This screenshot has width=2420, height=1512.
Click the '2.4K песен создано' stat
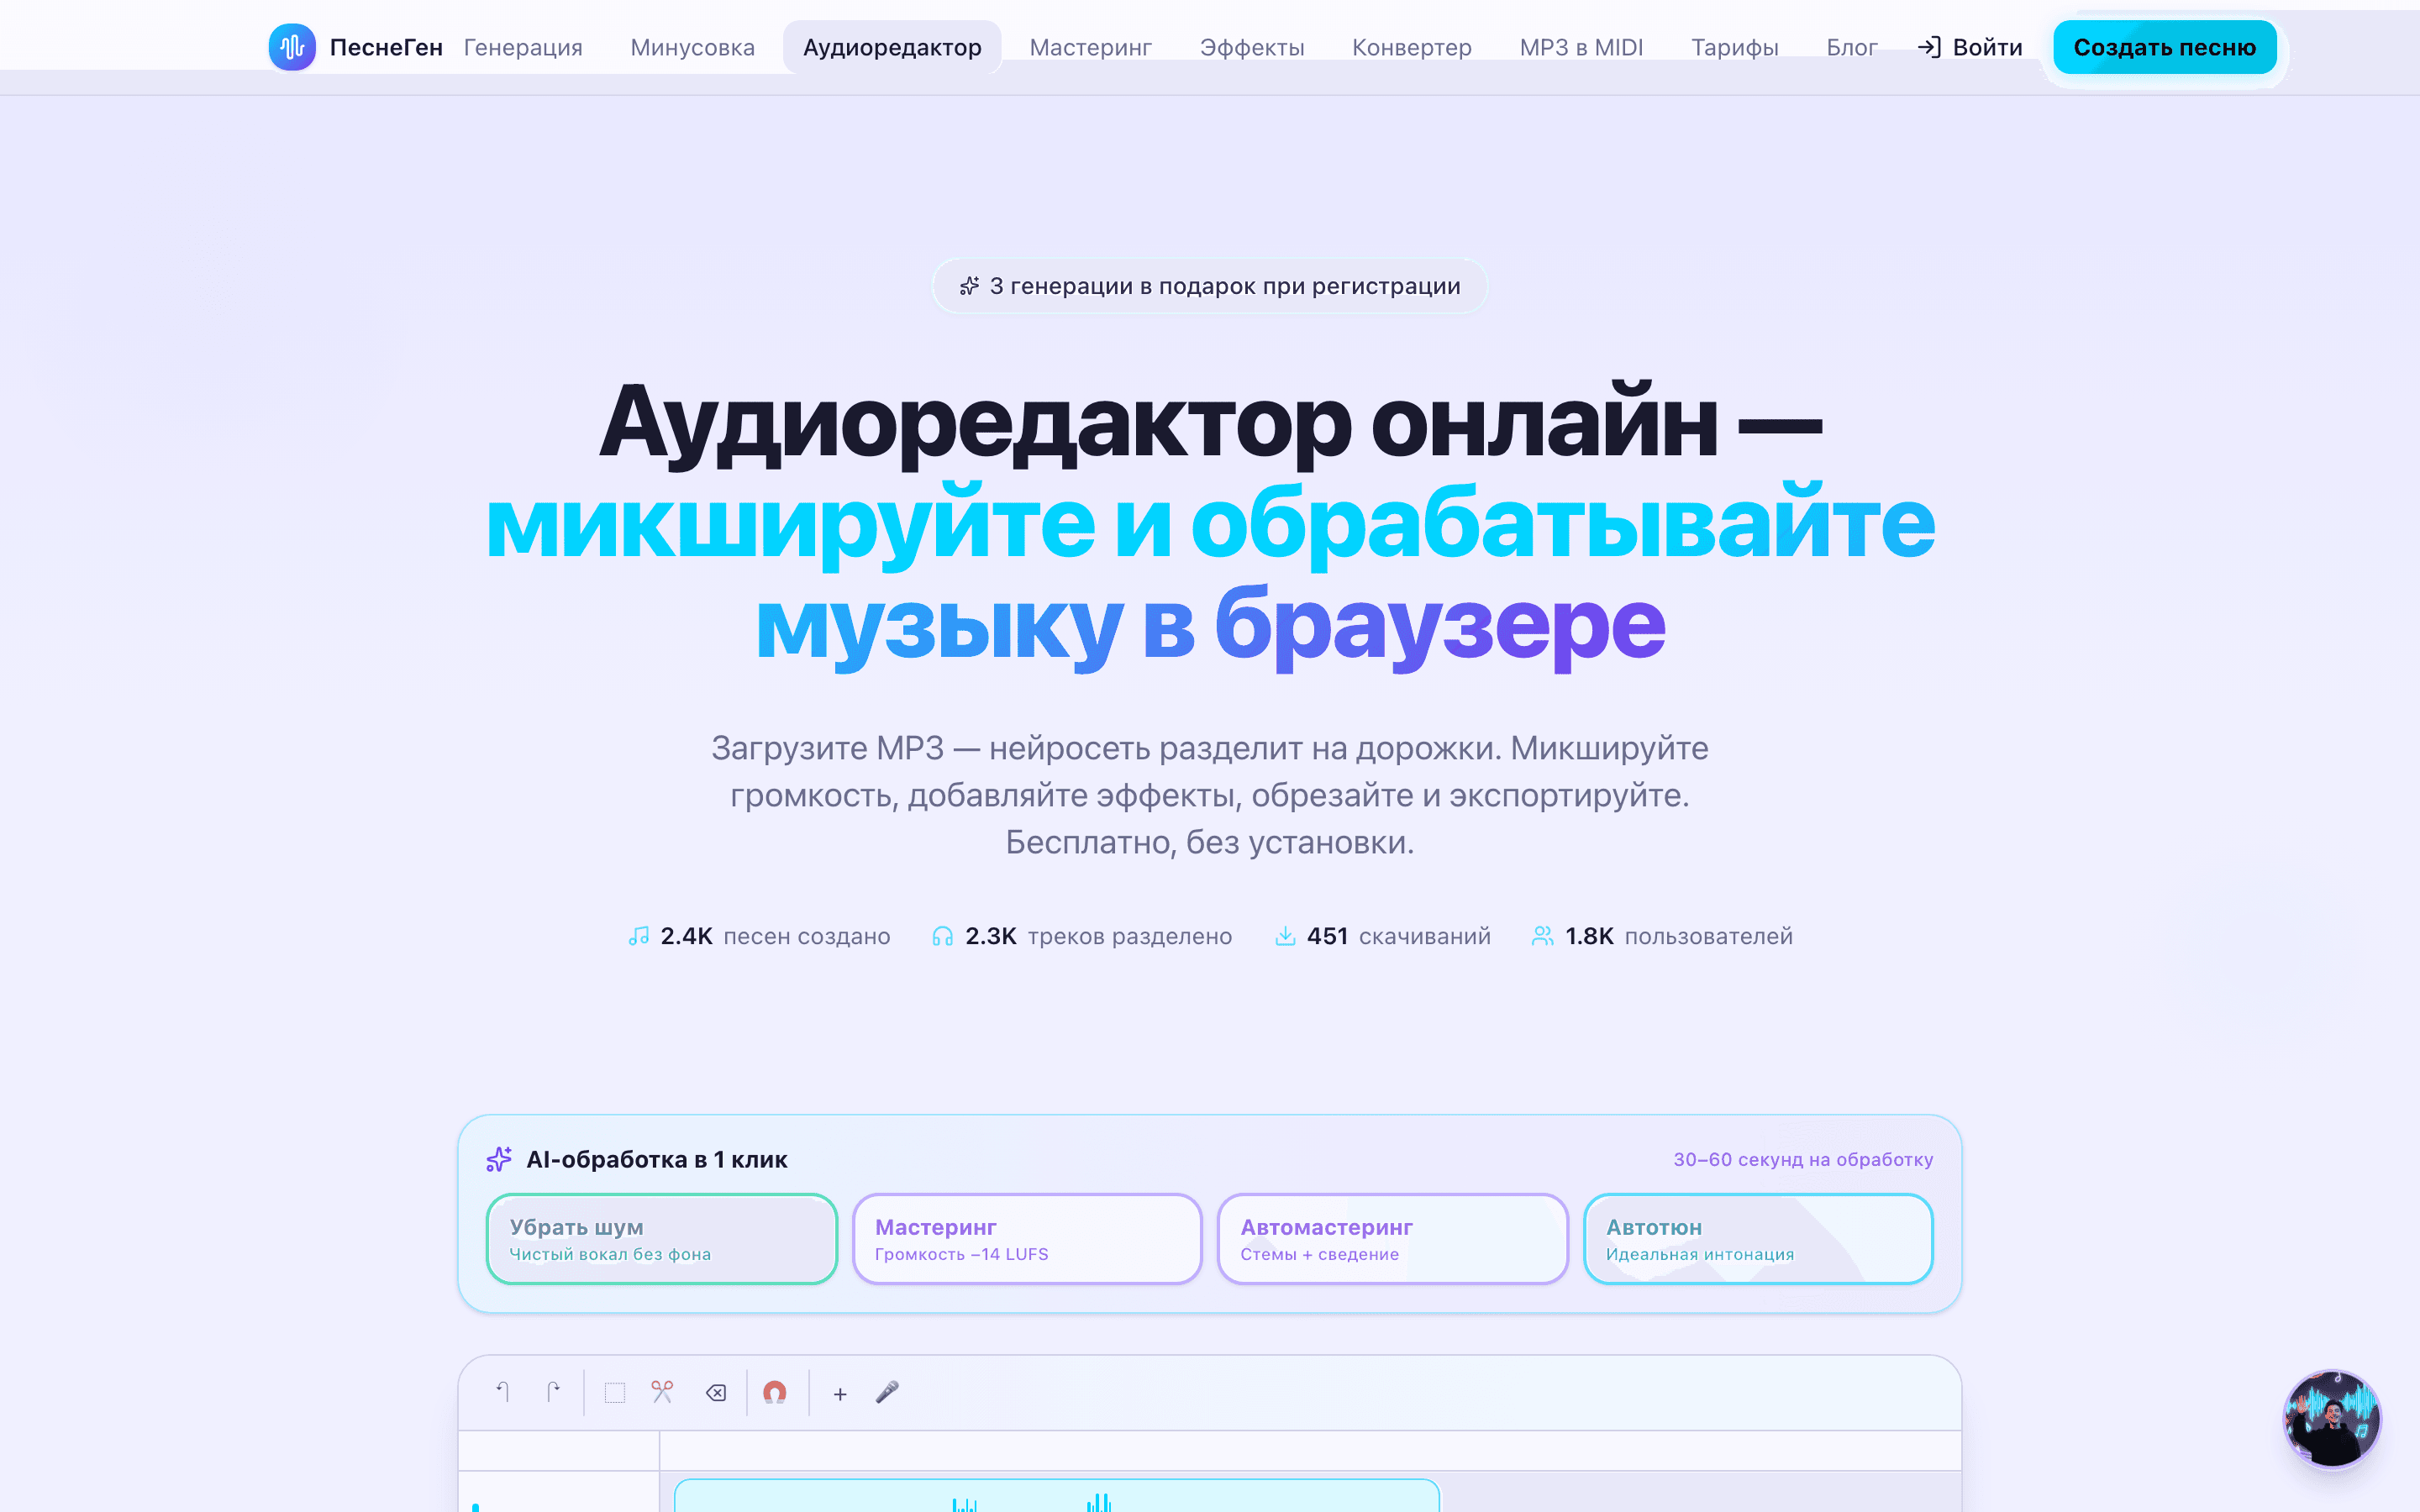[x=759, y=936]
